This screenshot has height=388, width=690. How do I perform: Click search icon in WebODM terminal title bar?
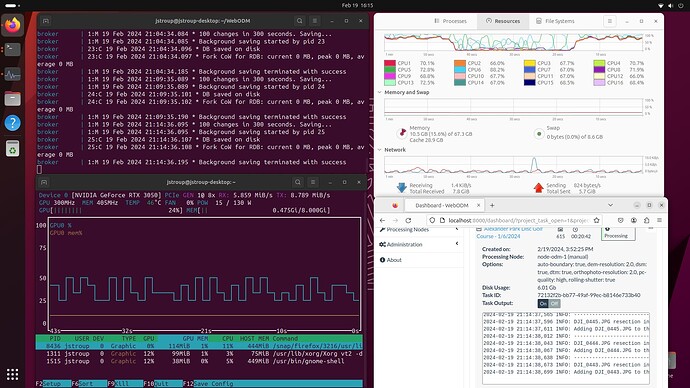300,21
